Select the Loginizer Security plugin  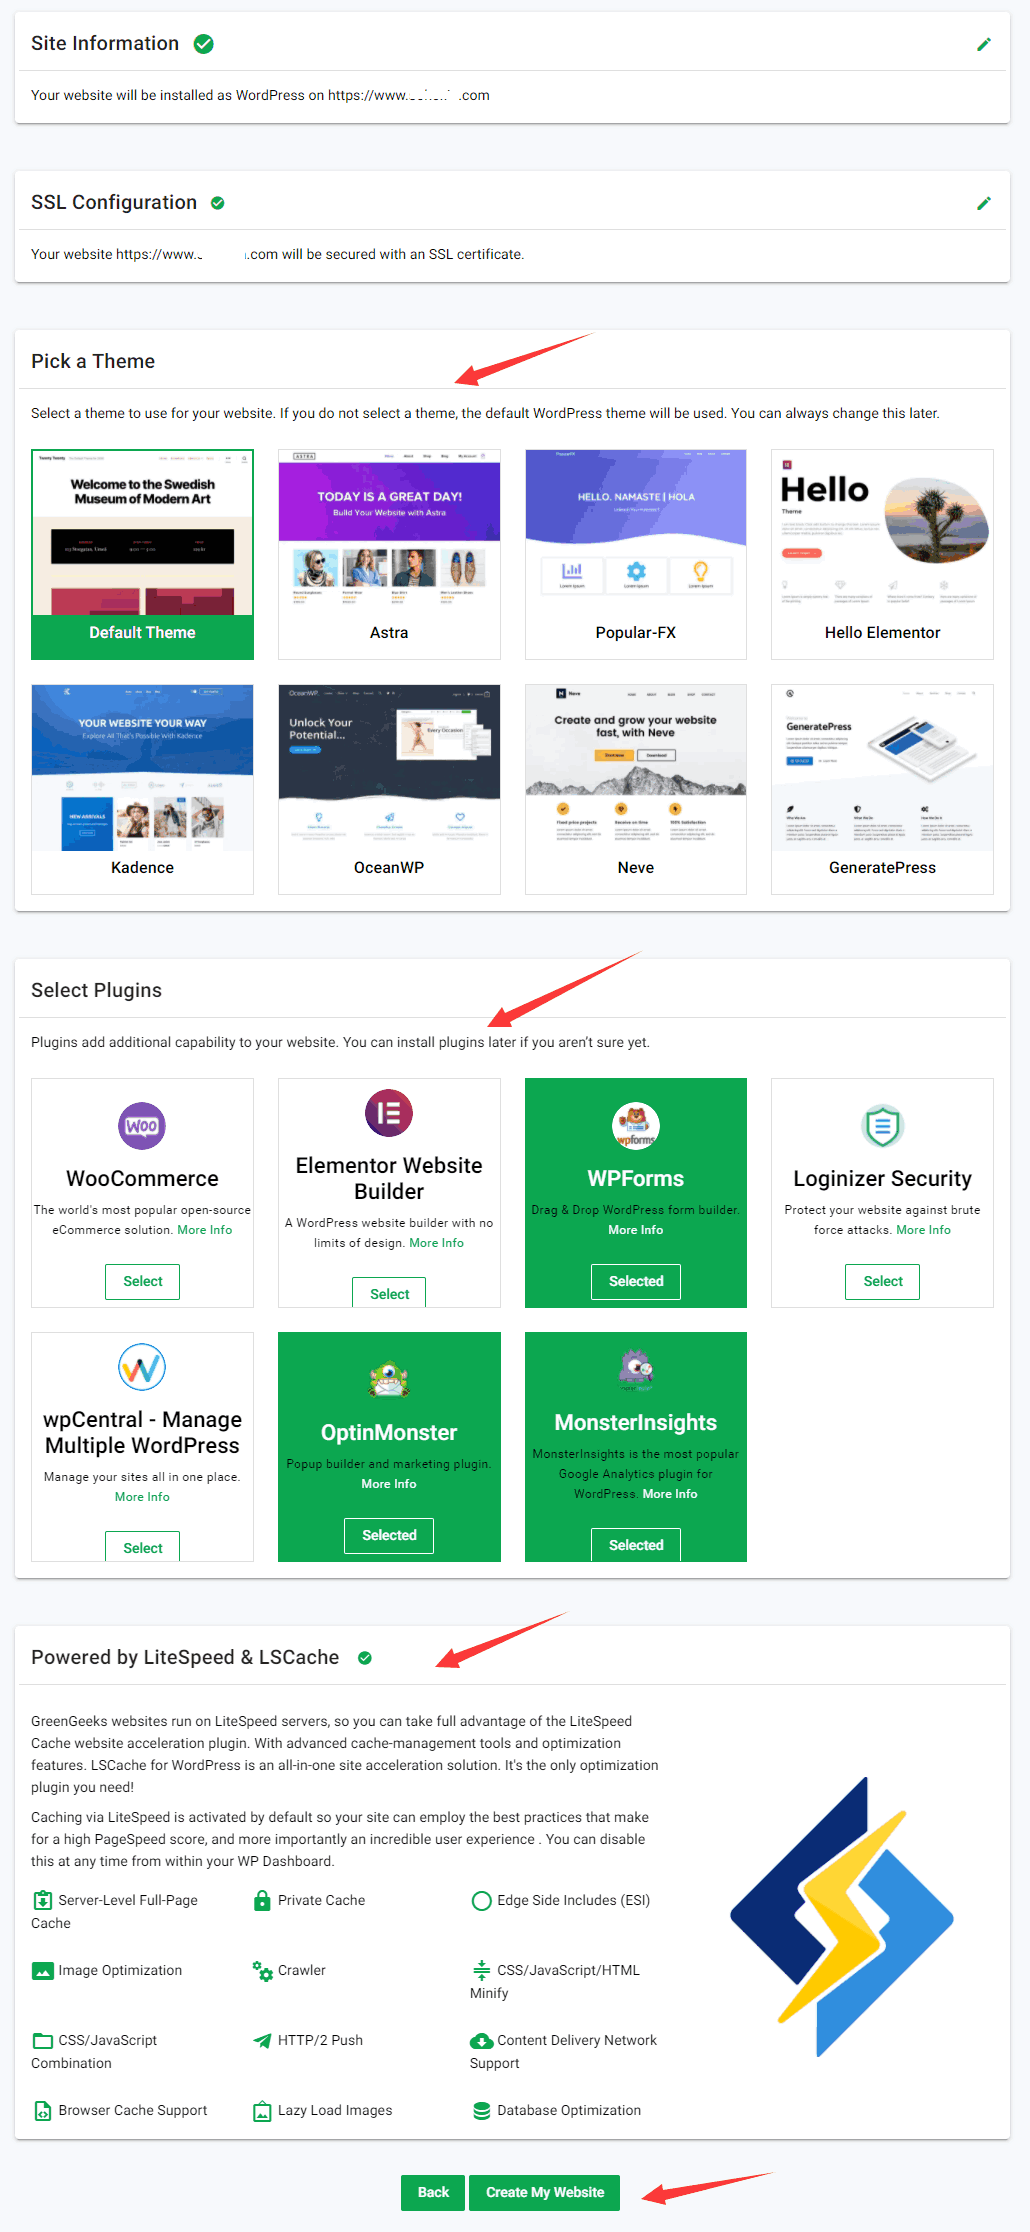(x=882, y=1281)
